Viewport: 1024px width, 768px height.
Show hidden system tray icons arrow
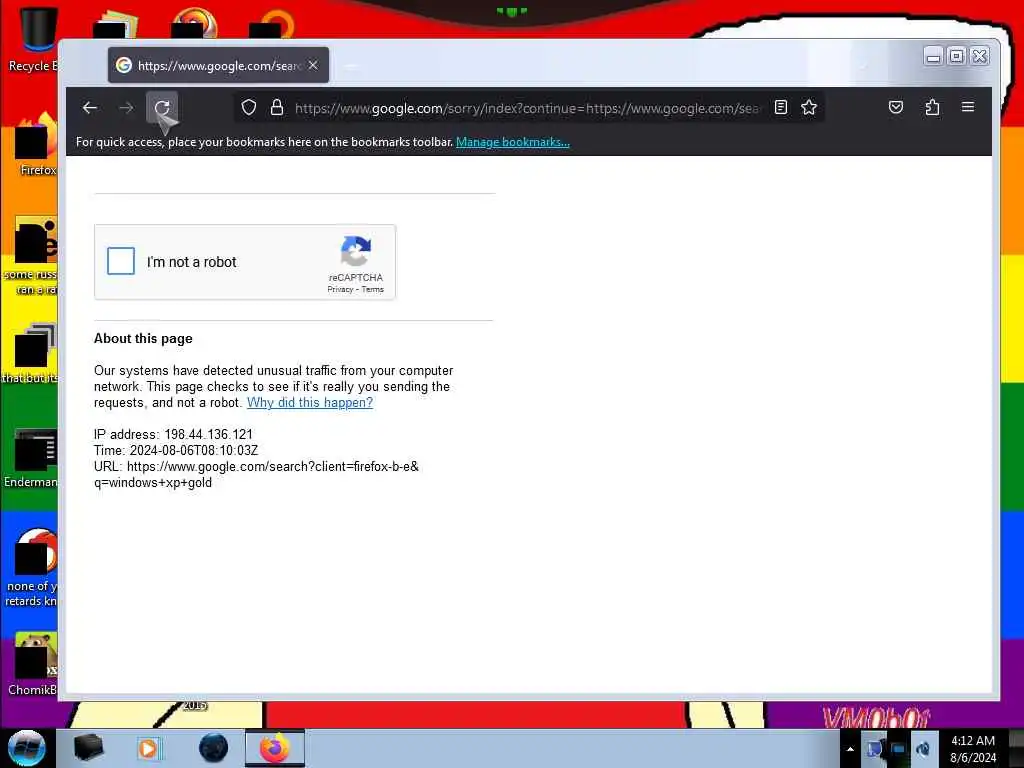tap(850, 749)
